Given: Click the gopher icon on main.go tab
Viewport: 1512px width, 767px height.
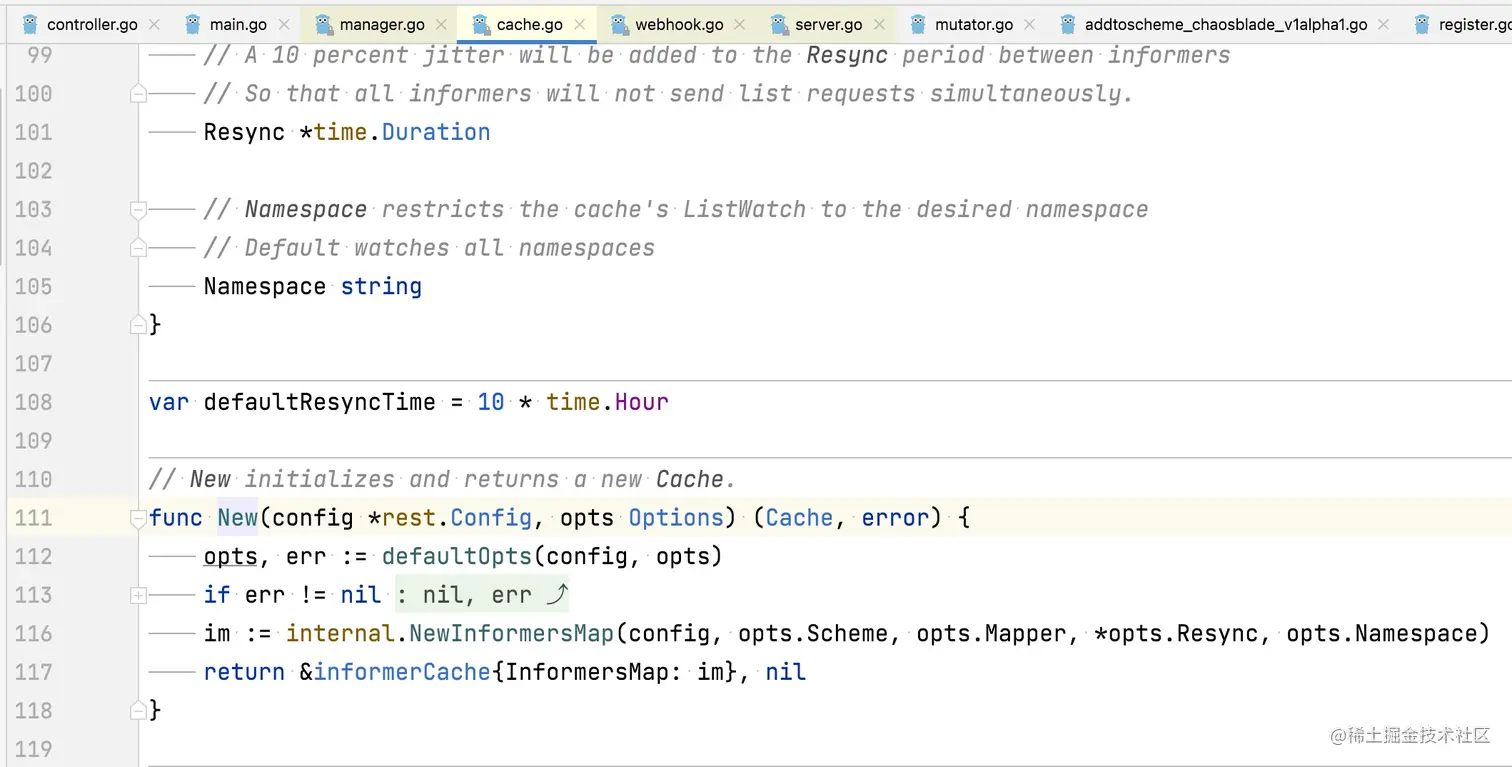Looking at the screenshot, I should pyautogui.click(x=193, y=24).
